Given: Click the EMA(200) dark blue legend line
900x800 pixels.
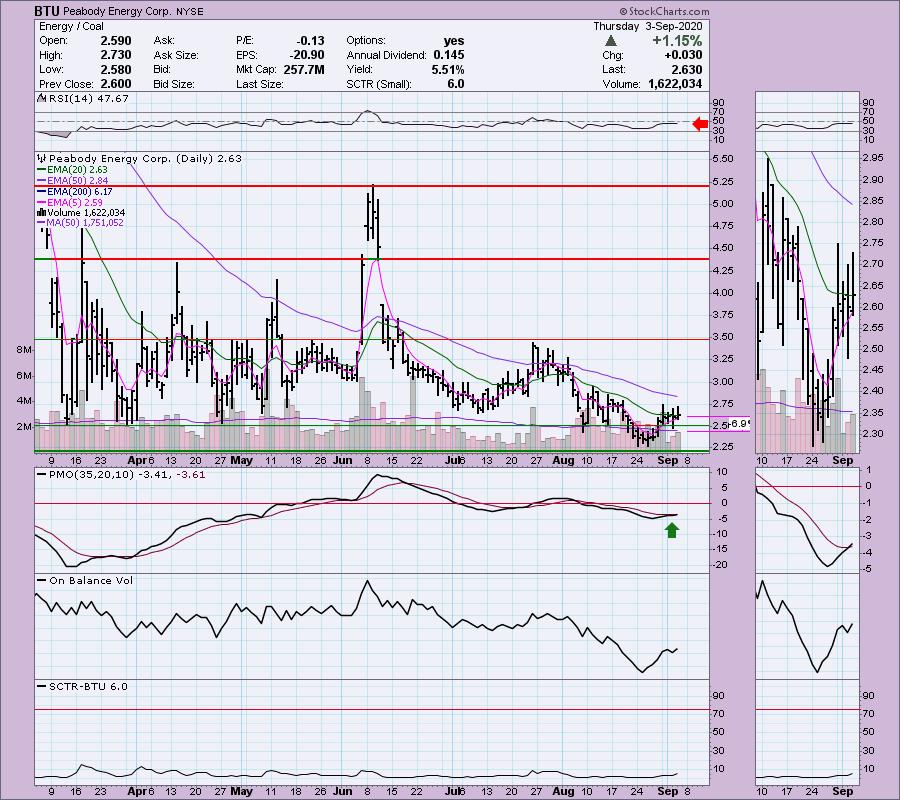Looking at the screenshot, I should tap(41, 192).
